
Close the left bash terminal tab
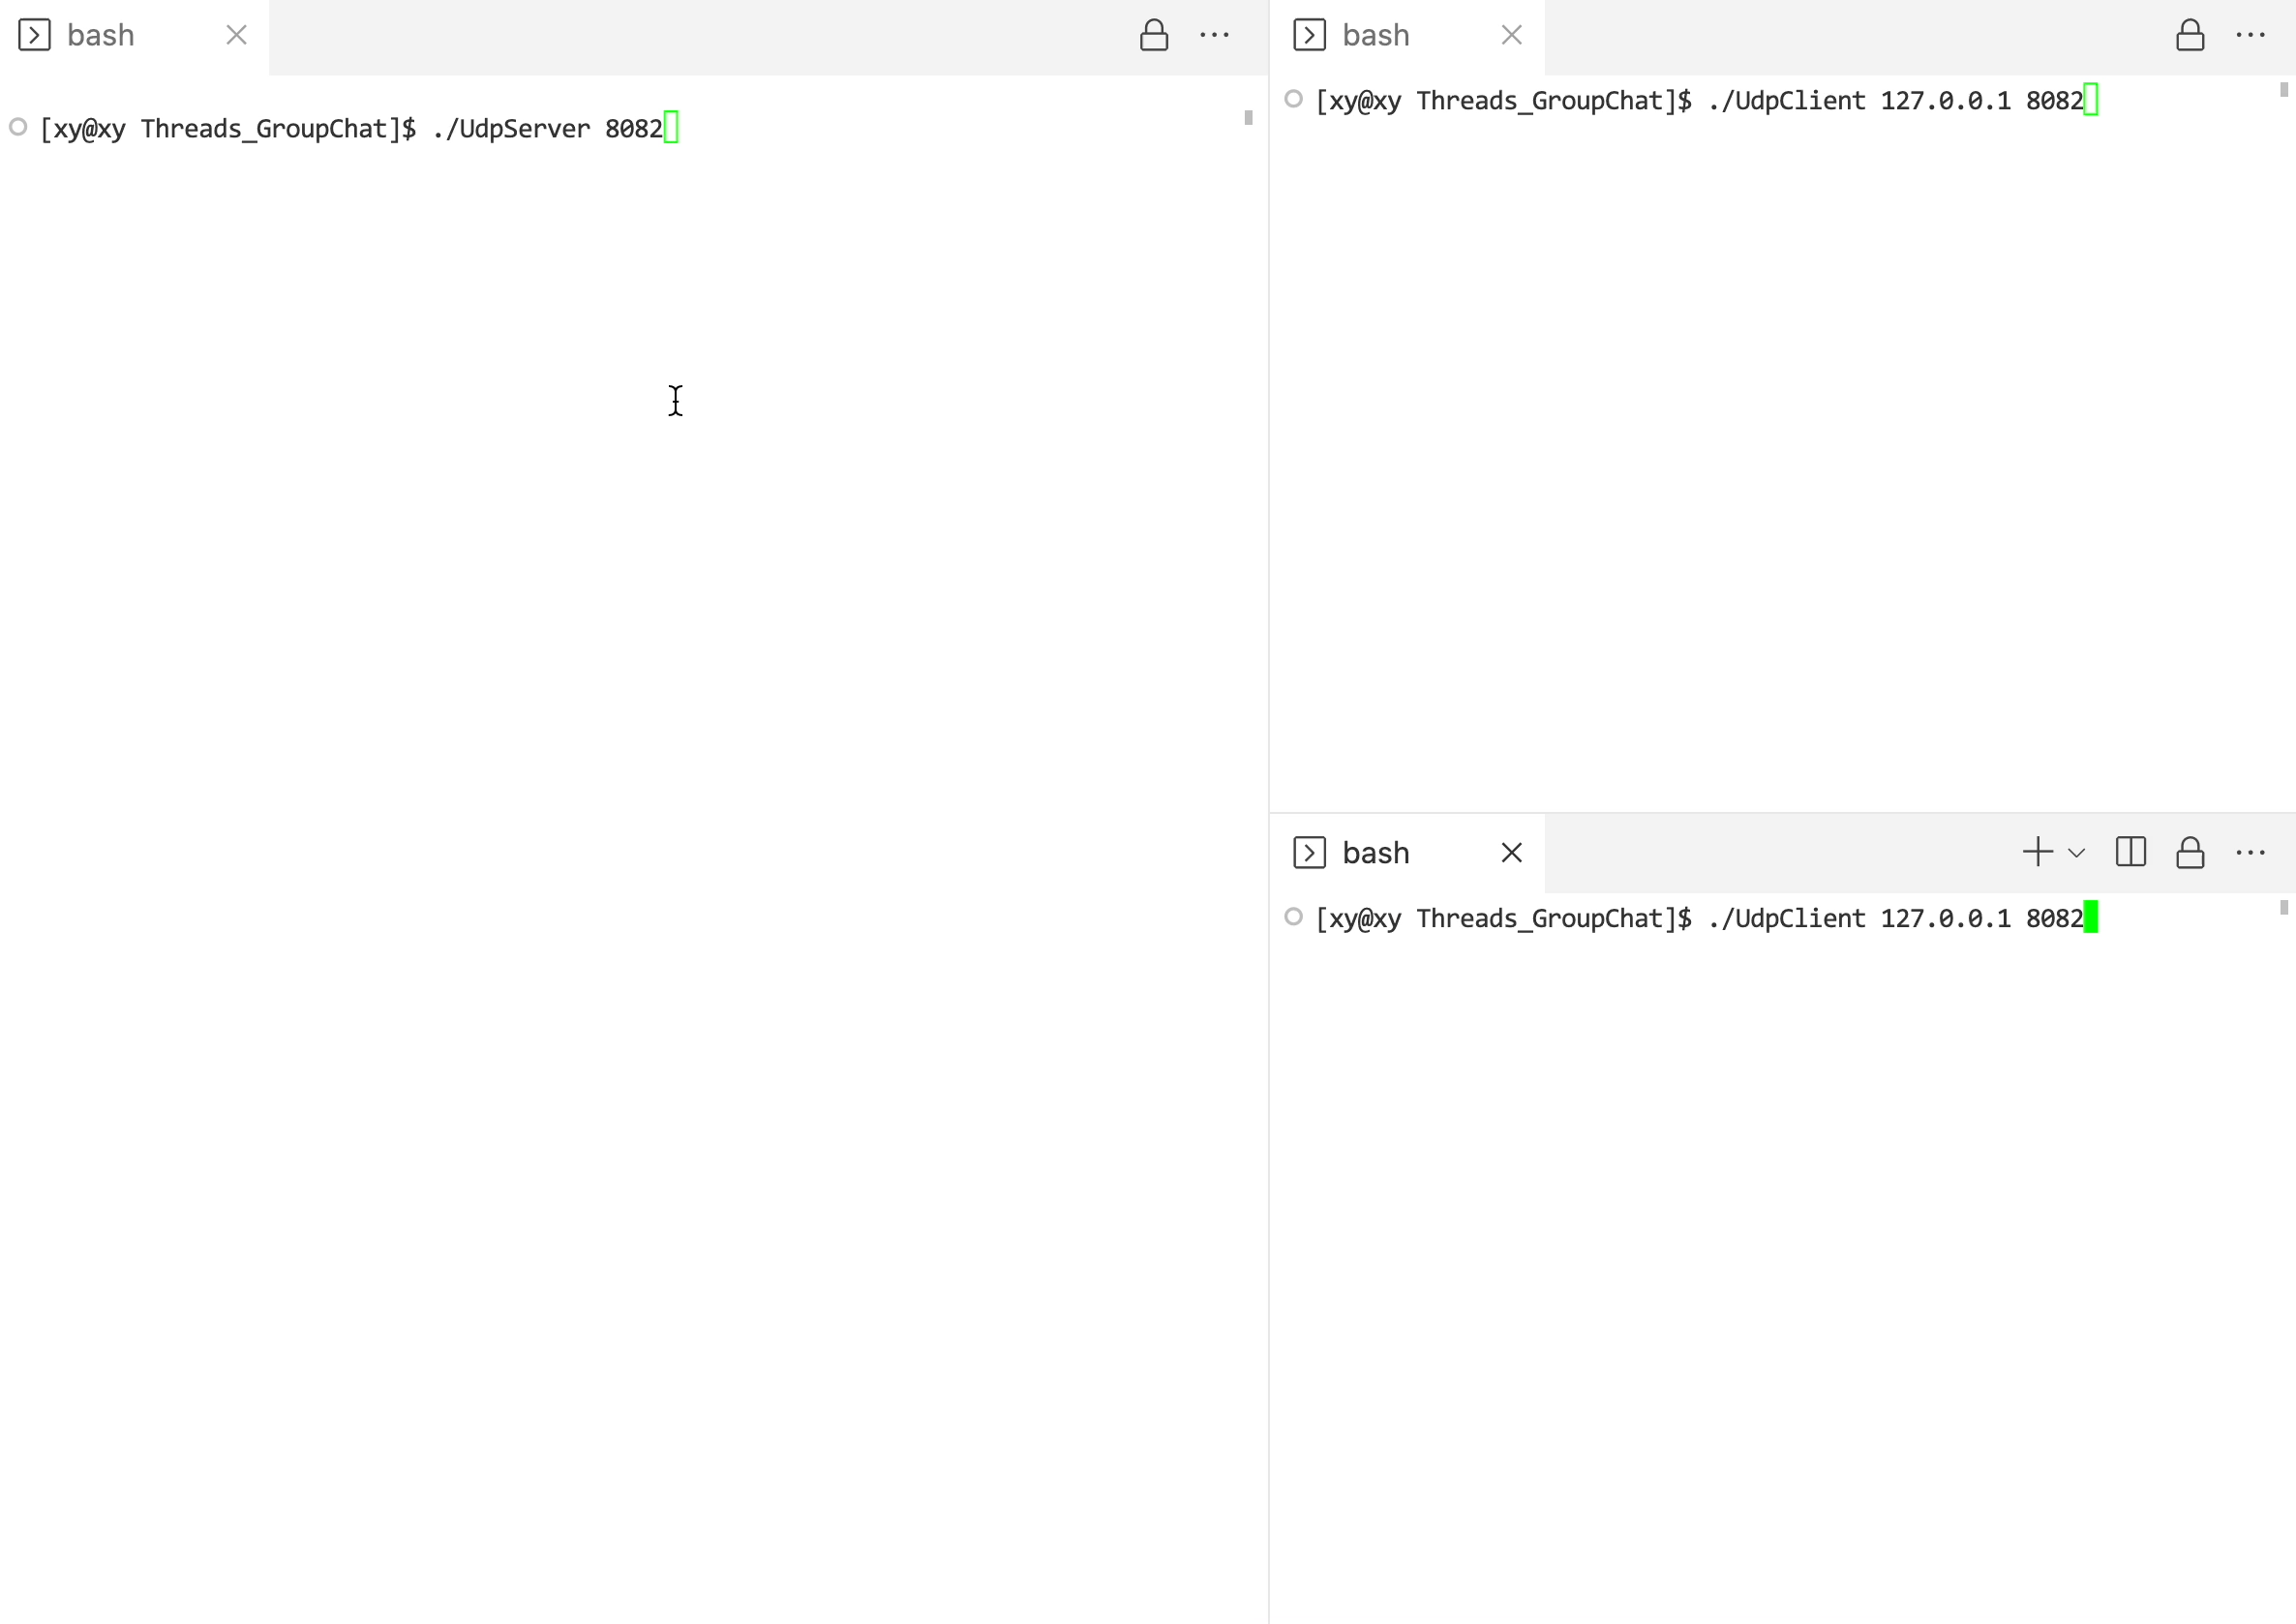pos(237,36)
